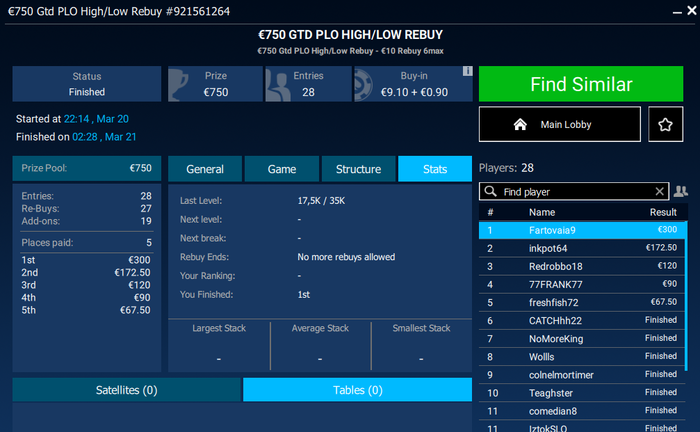
Task: Select player 77FRANK77 row
Action: coord(582,284)
